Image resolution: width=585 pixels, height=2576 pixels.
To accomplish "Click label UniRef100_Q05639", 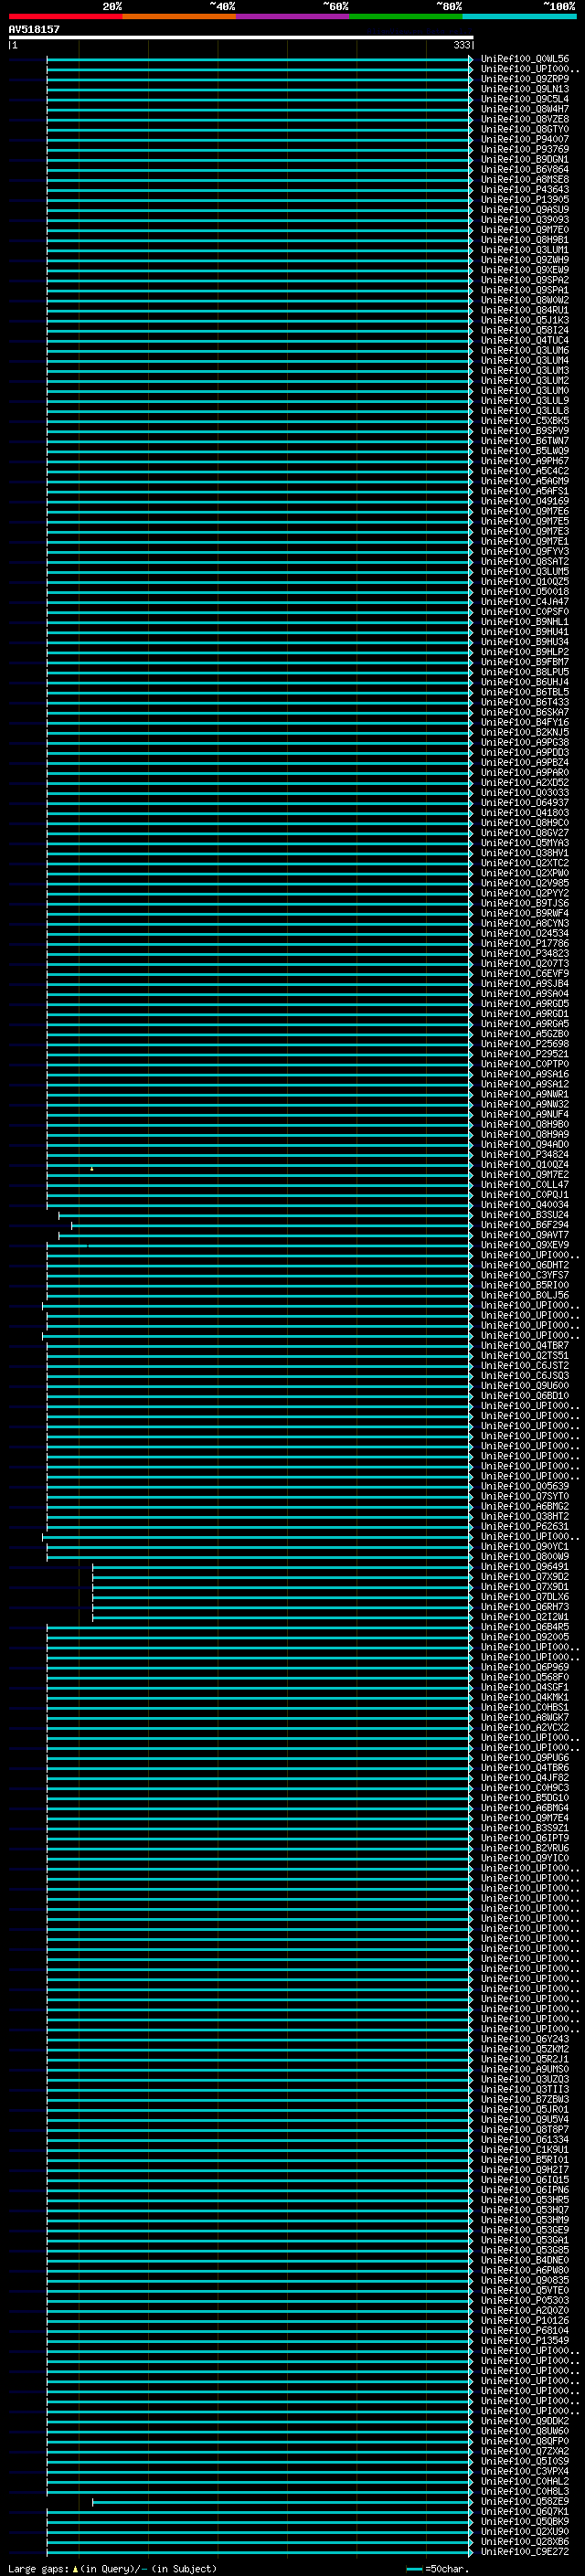I will click(525, 1486).
